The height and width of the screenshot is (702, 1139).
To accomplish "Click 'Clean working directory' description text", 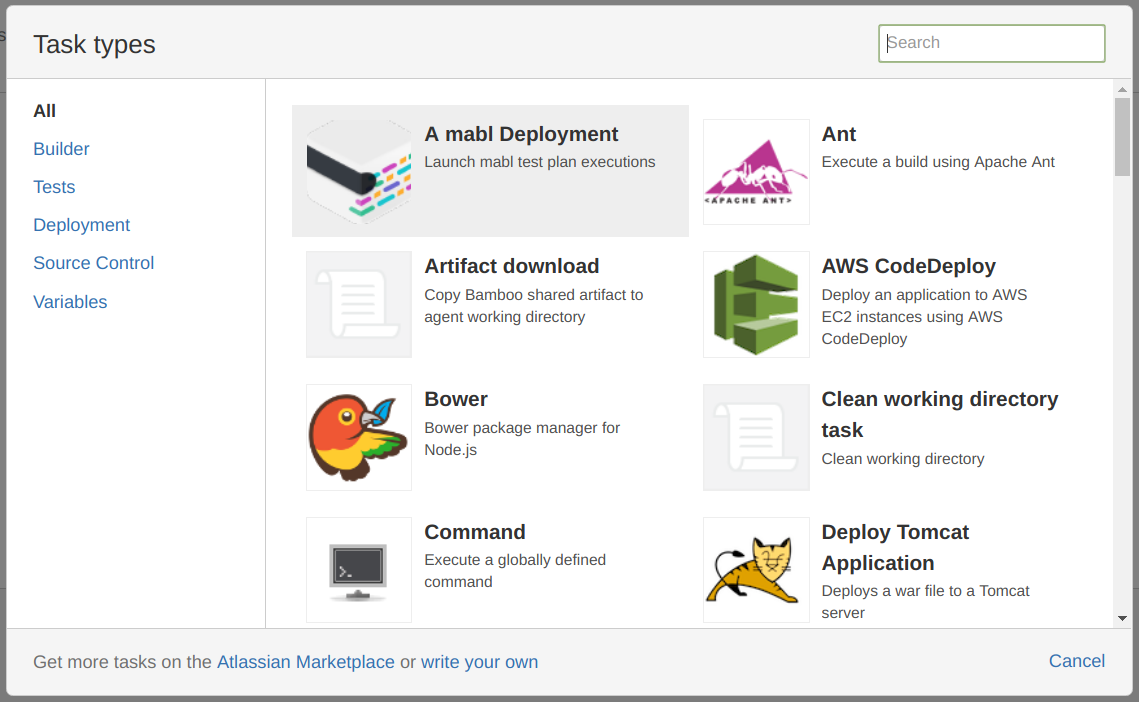I will coord(903,459).
